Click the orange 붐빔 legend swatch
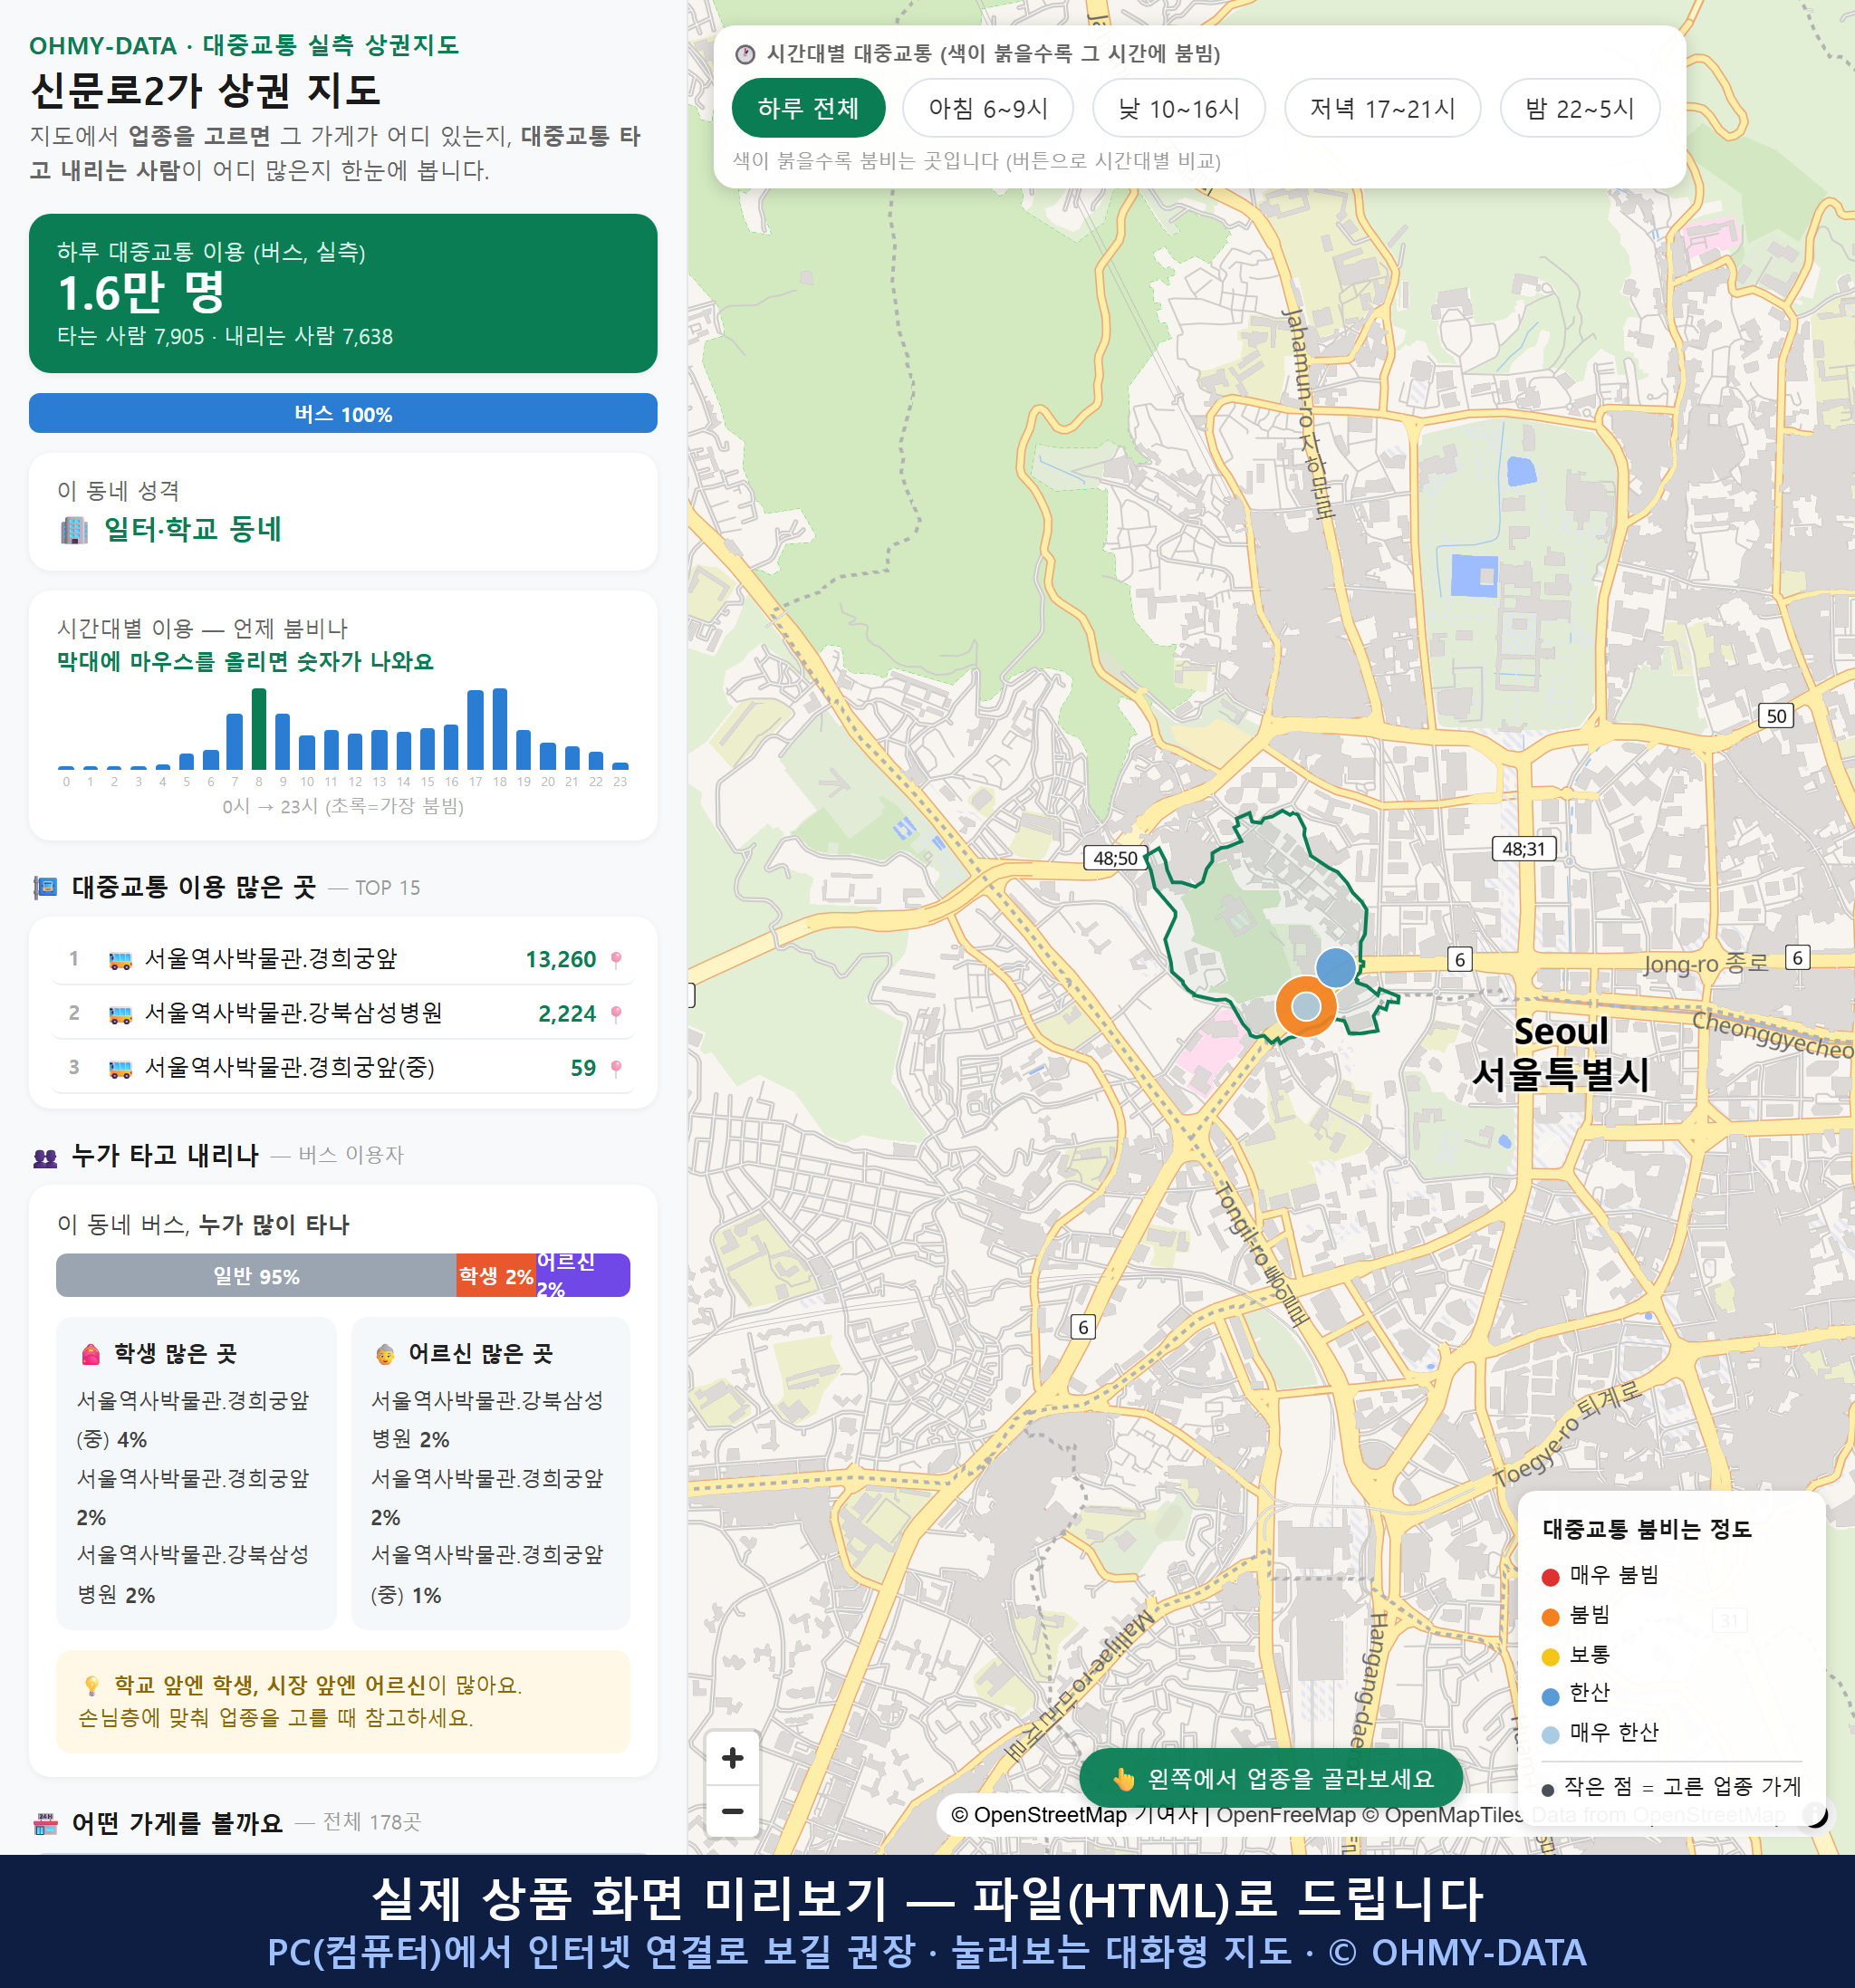 1550,1617
